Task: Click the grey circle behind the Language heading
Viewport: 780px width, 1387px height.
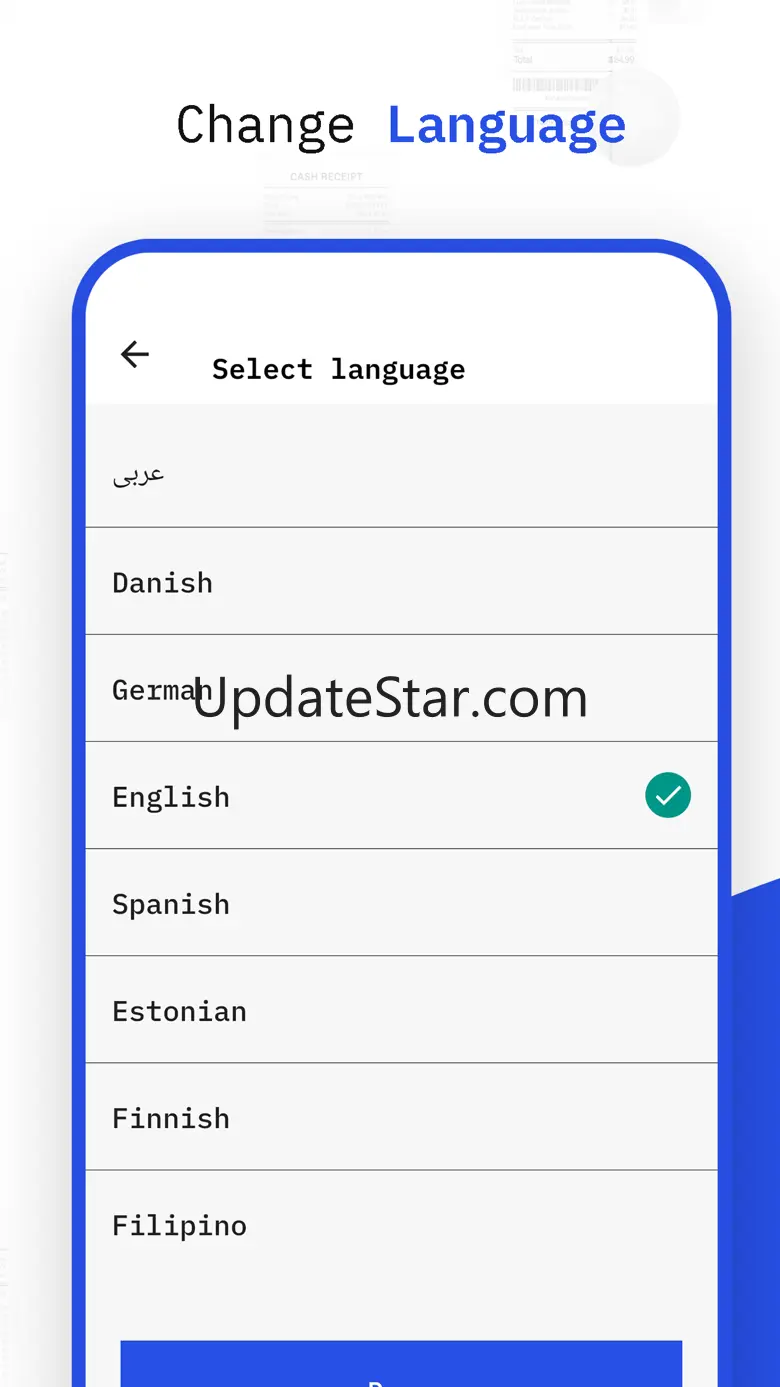Action: coord(640,118)
